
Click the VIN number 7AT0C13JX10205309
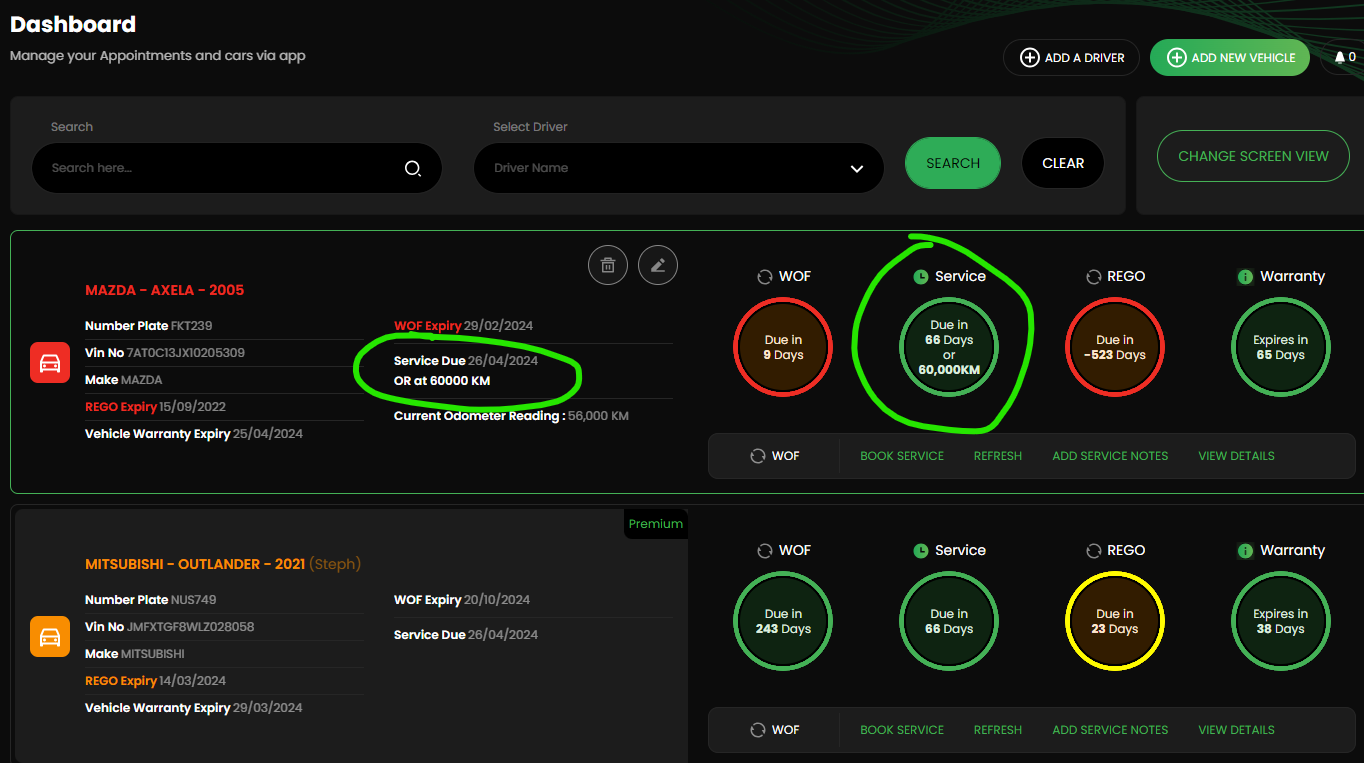click(186, 353)
